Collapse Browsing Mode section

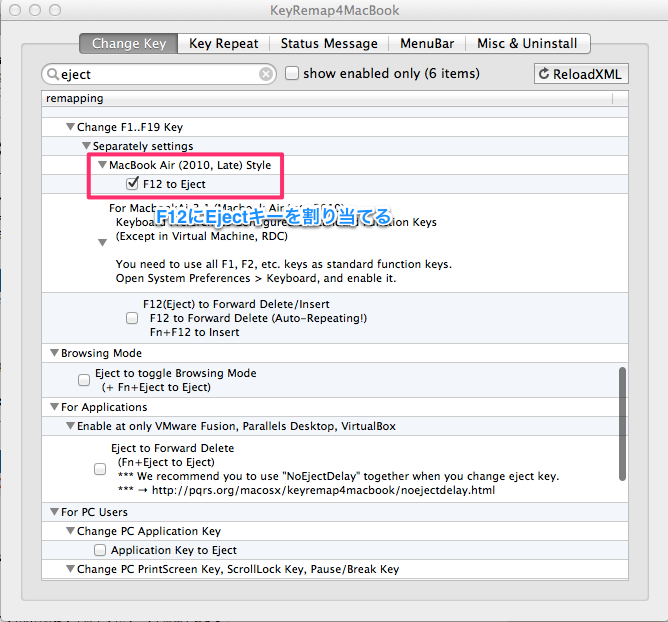pos(54,353)
